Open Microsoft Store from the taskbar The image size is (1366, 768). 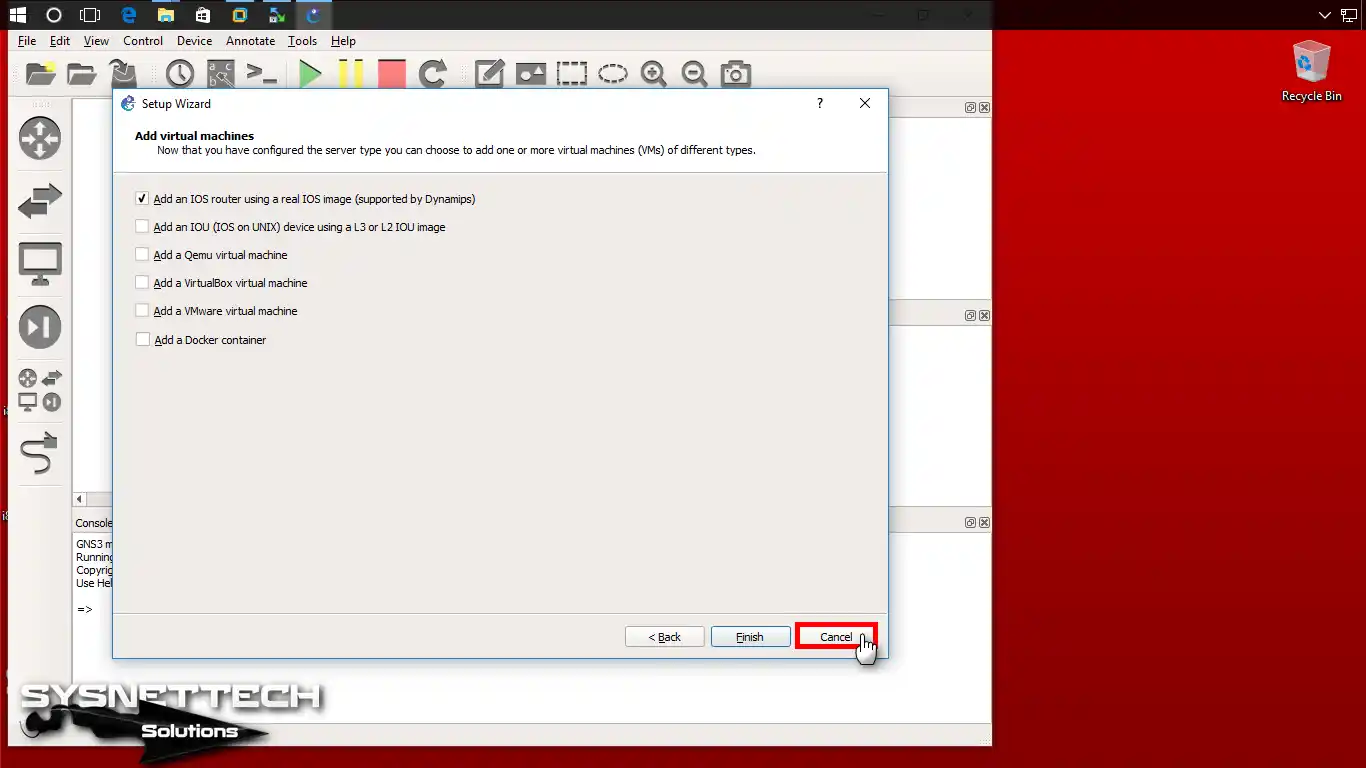point(203,14)
